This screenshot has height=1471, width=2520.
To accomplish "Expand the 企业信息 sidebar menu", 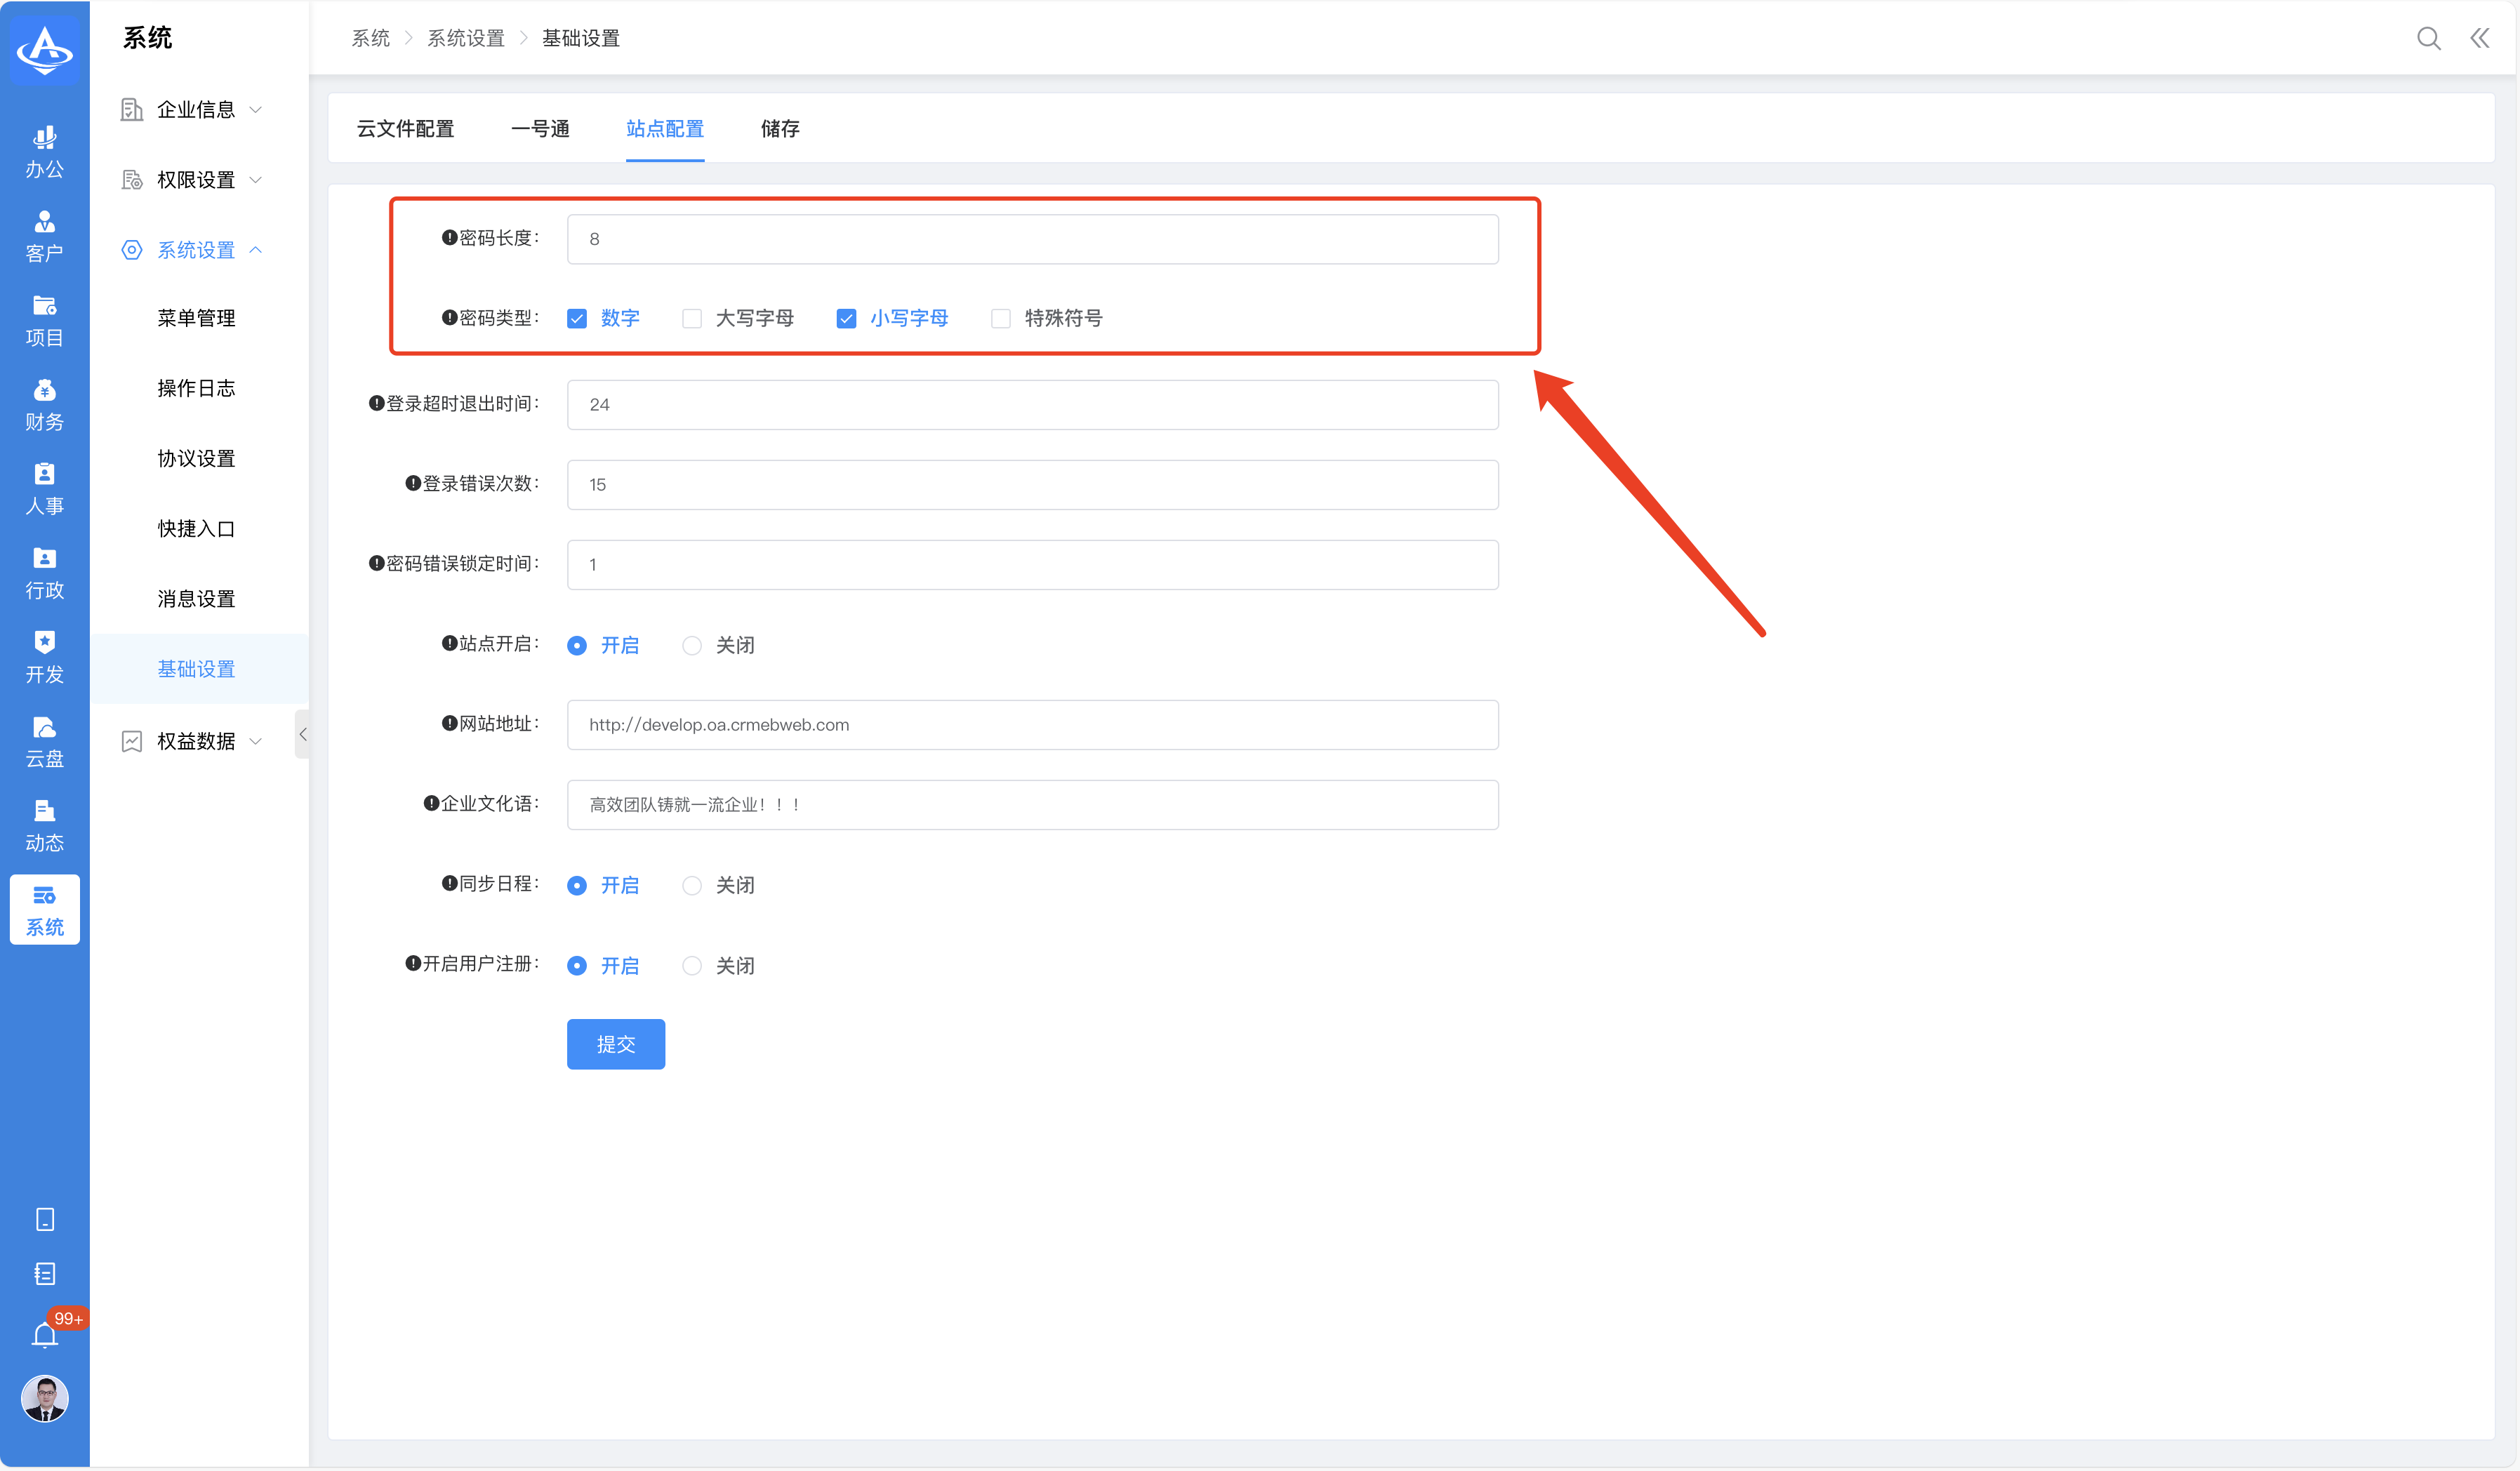I will (196, 110).
